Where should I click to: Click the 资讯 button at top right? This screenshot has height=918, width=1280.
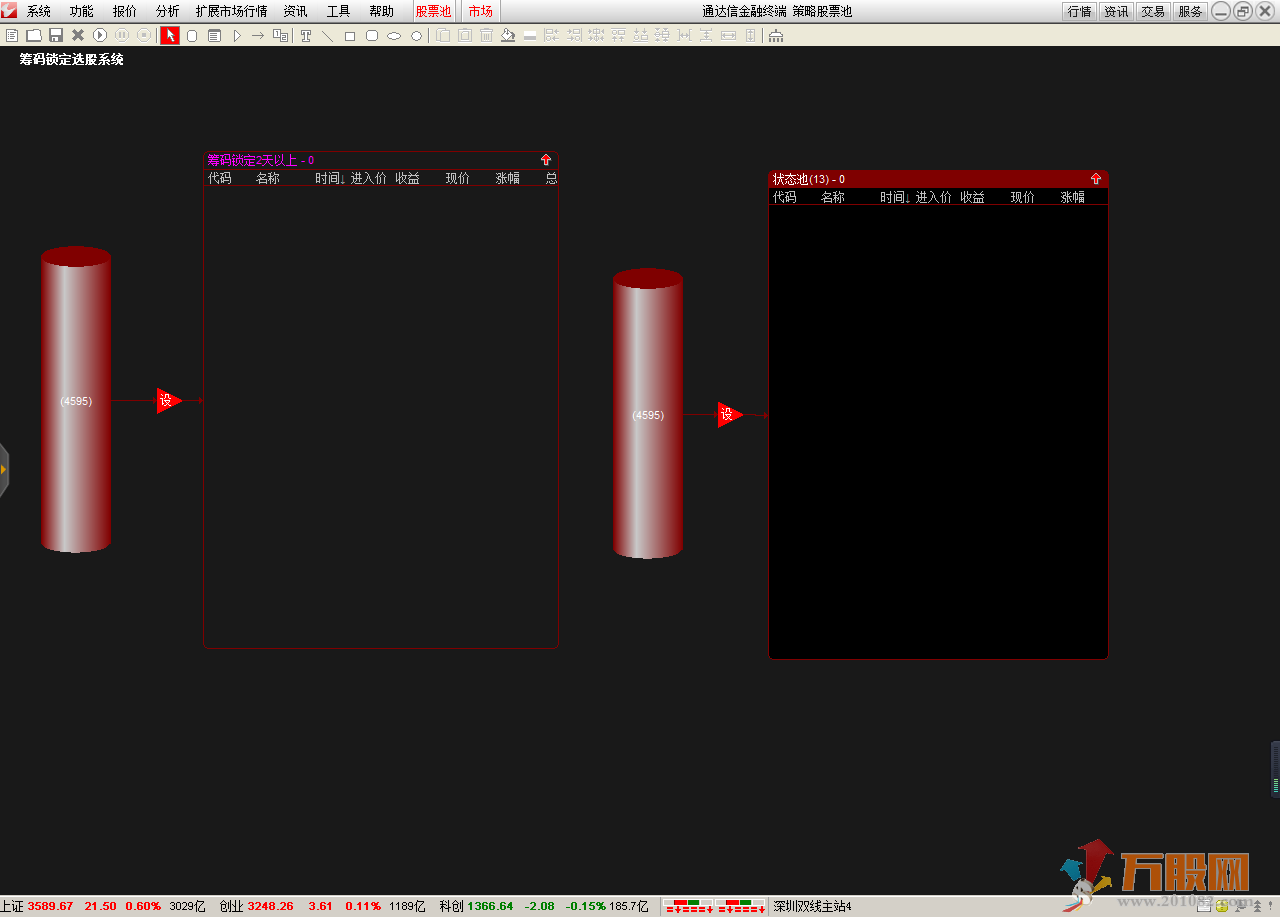(1116, 11)
